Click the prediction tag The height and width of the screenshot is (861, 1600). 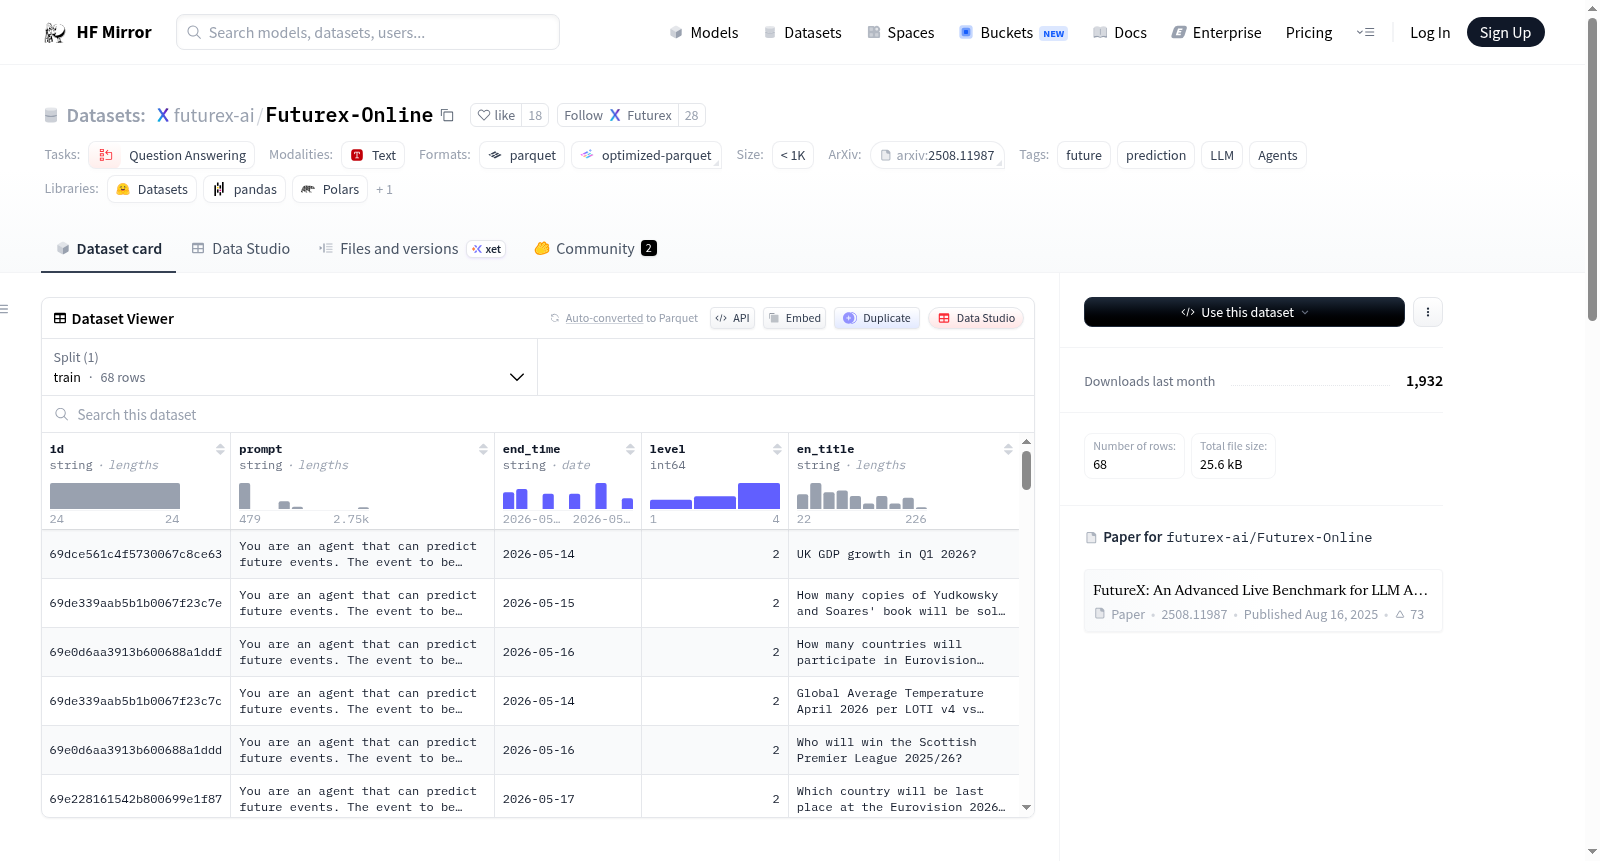click(1155, 156)
